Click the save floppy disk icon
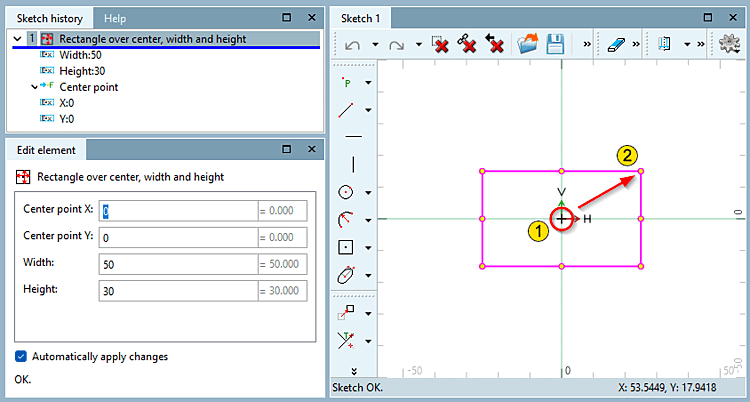Viewport: 750px width, 402px height. coord(556,44)
